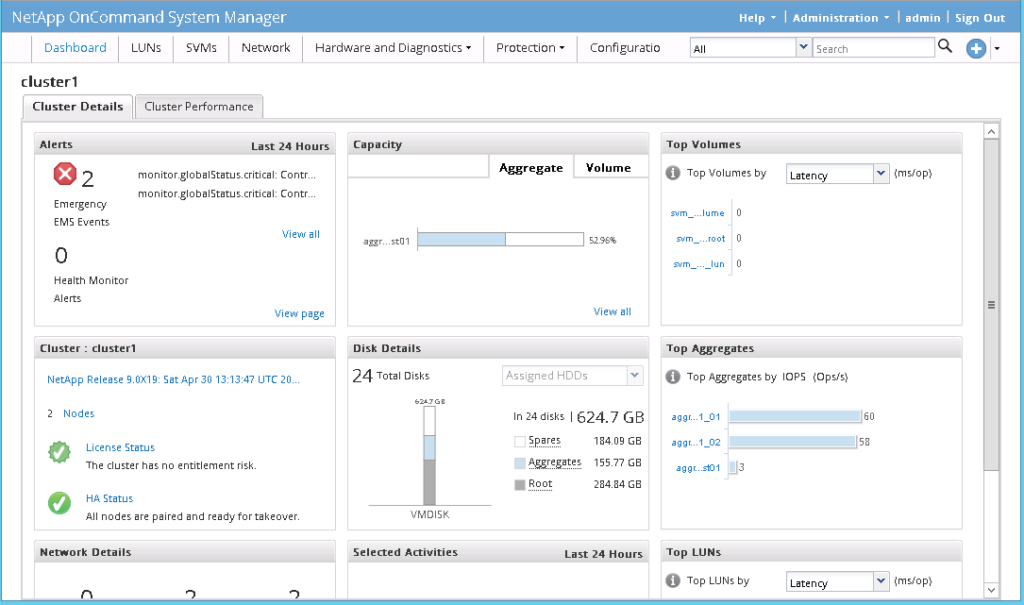Open the Protection menu

[x=528, y=47]
